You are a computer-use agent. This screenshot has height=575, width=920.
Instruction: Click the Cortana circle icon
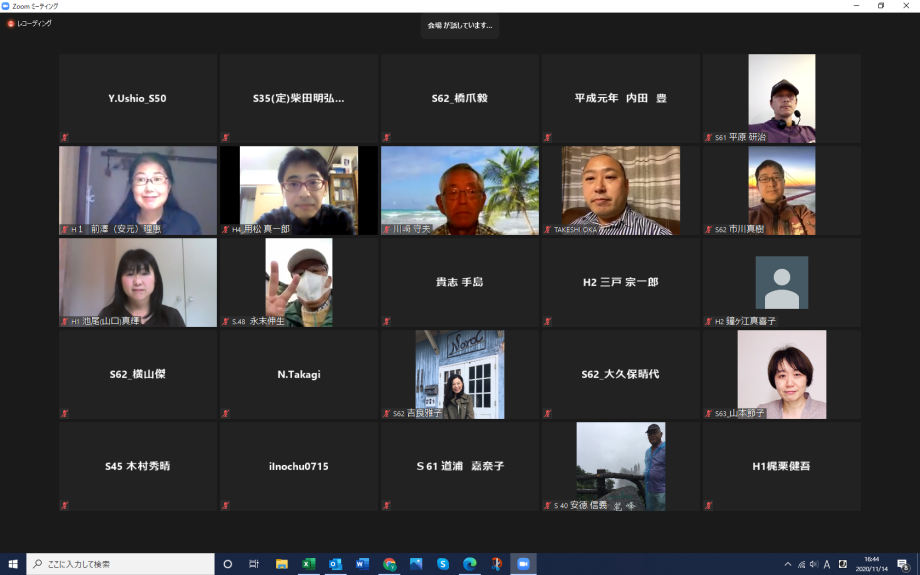(228, 564)
